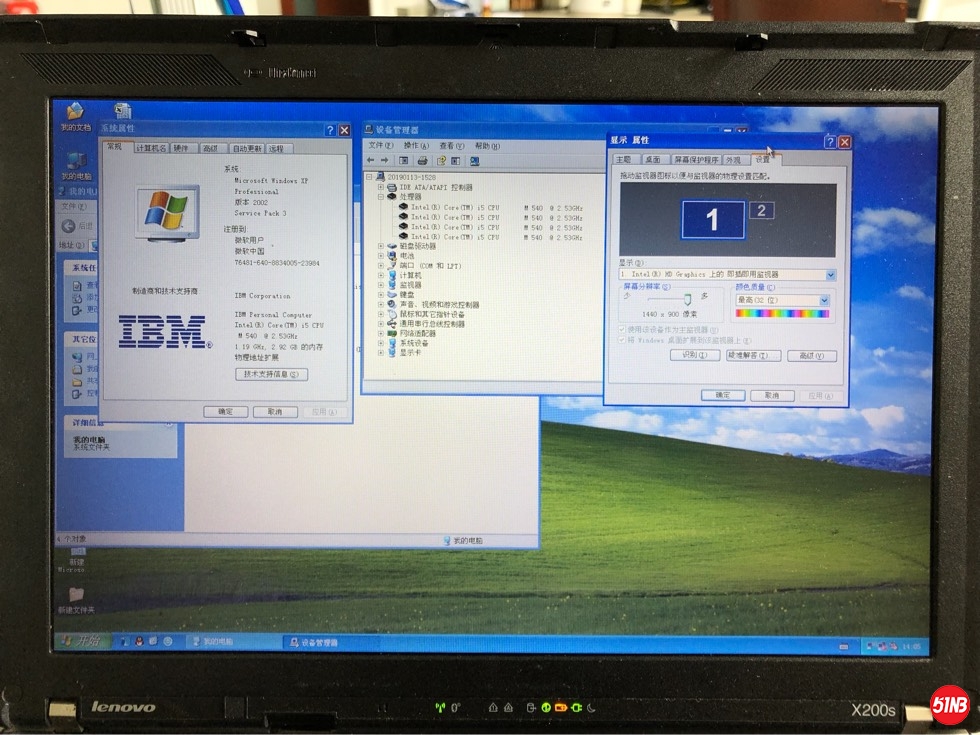Click the 技术支持信息 button

270,374
